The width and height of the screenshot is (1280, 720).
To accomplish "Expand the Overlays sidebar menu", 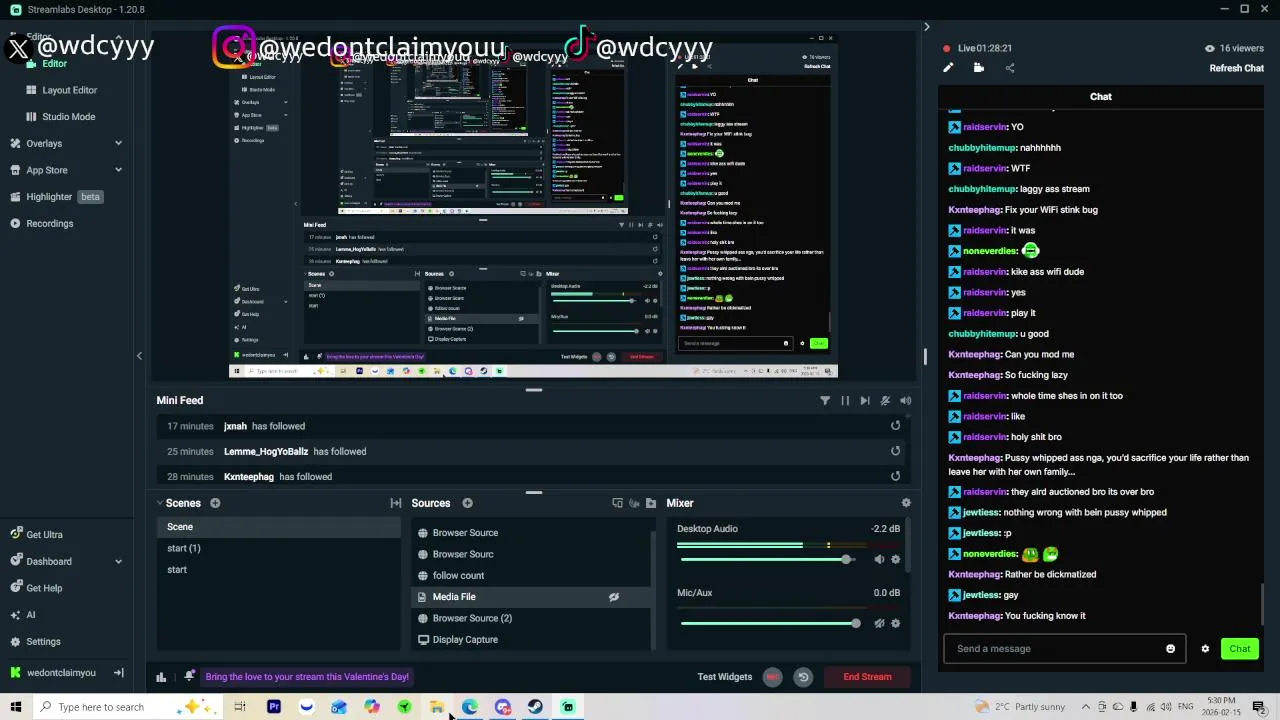I will click(118, 143).
